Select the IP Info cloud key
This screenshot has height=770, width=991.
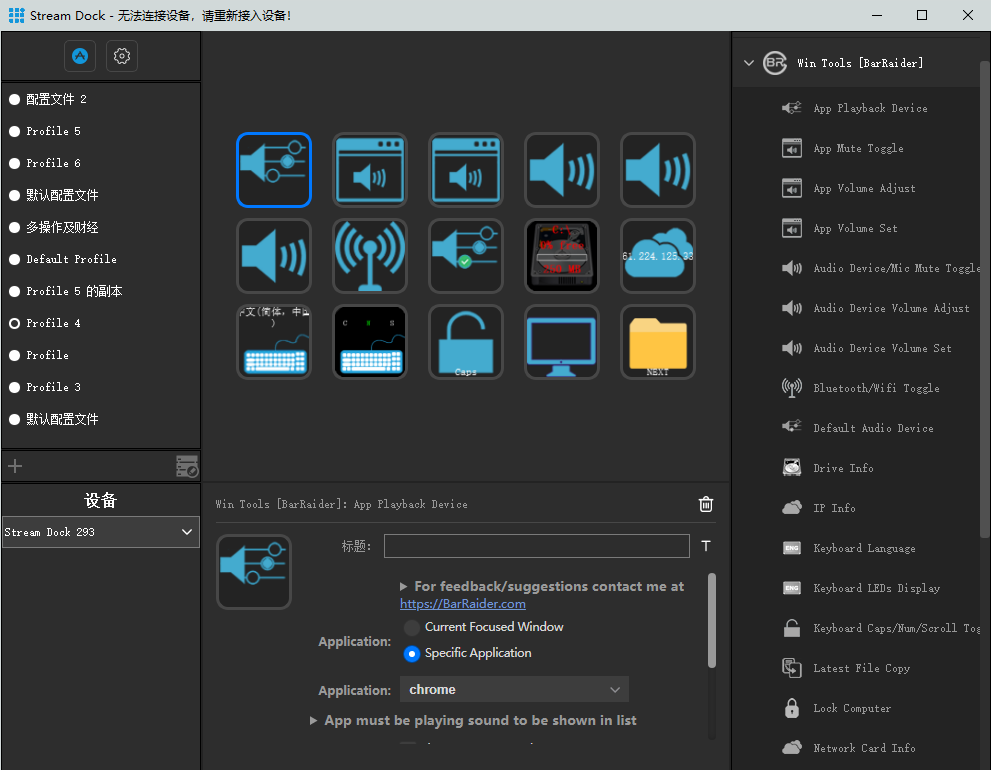point(657,256)
